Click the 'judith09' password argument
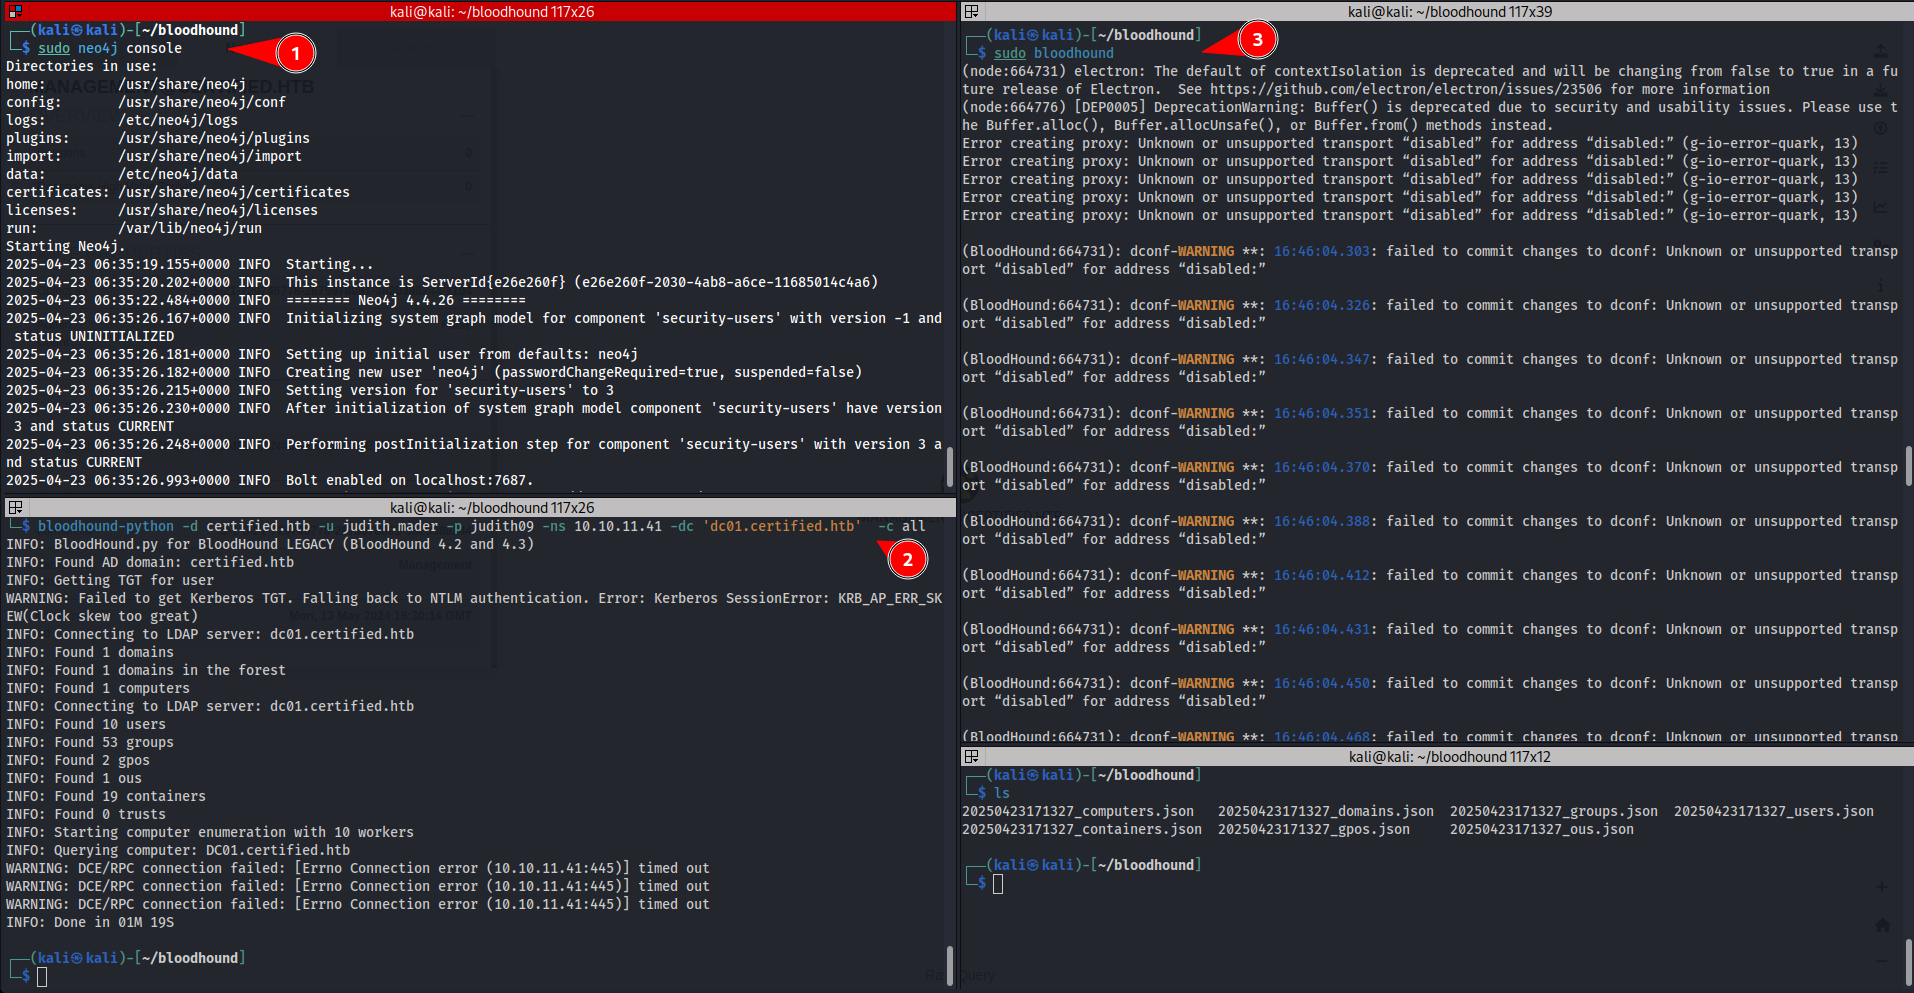Screen dimensions: 1914x993 coord(502,526)
